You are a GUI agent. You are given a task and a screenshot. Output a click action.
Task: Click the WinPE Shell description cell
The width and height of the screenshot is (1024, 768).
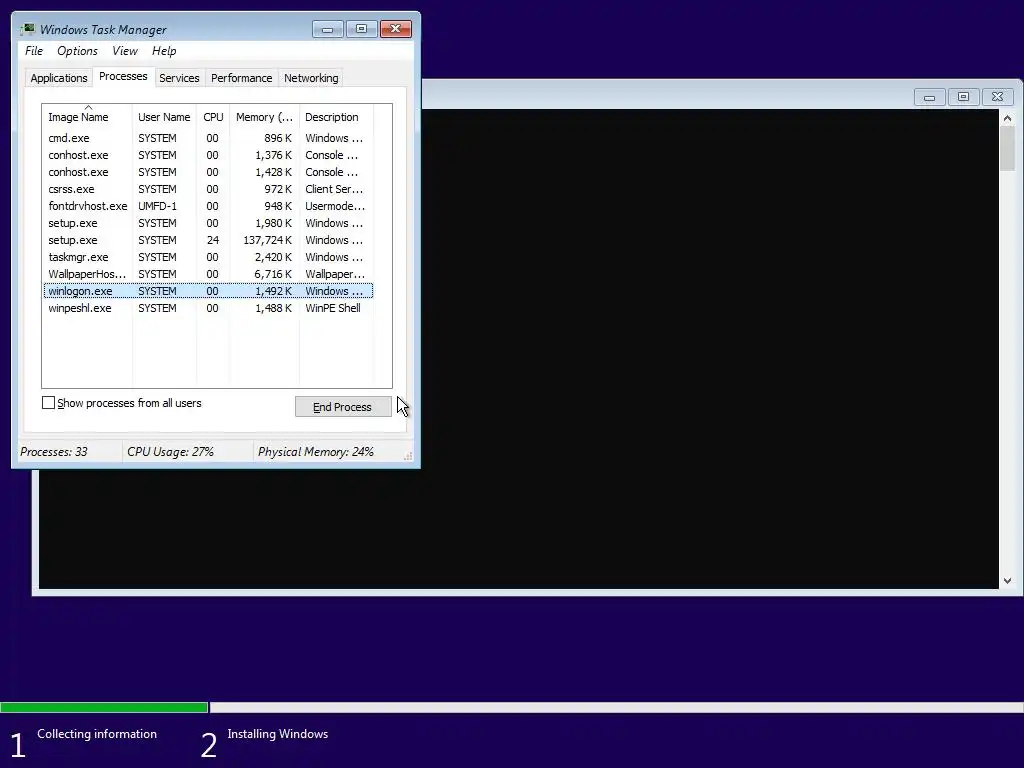[x=332, y=308]
